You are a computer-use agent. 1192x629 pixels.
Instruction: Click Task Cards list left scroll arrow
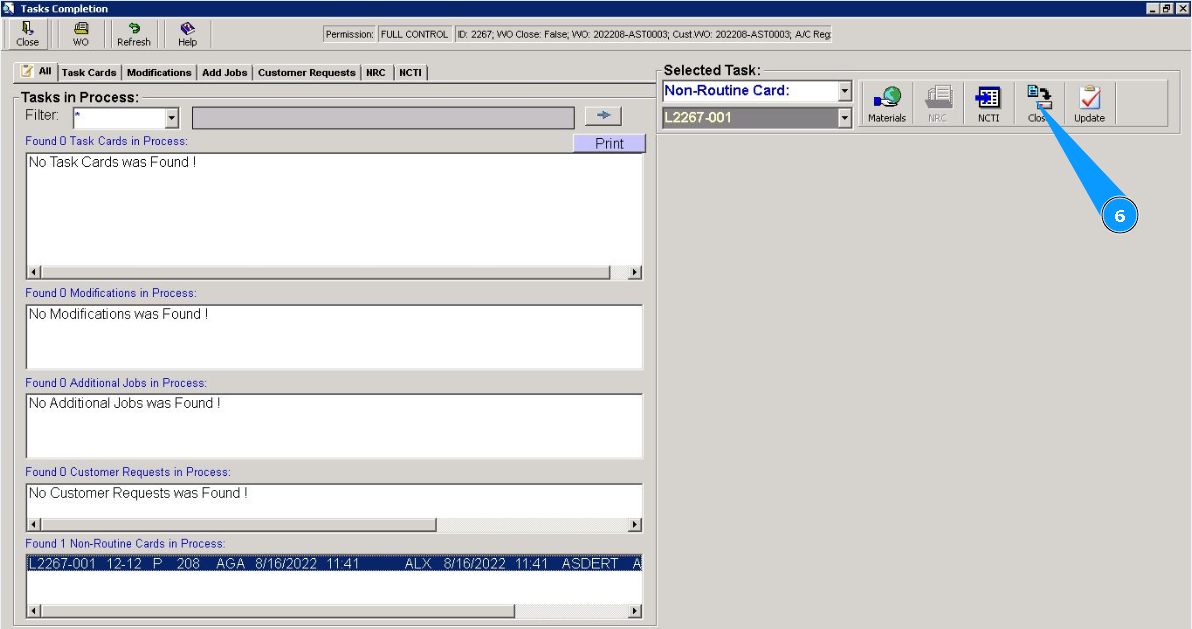[x=33, y=272]
